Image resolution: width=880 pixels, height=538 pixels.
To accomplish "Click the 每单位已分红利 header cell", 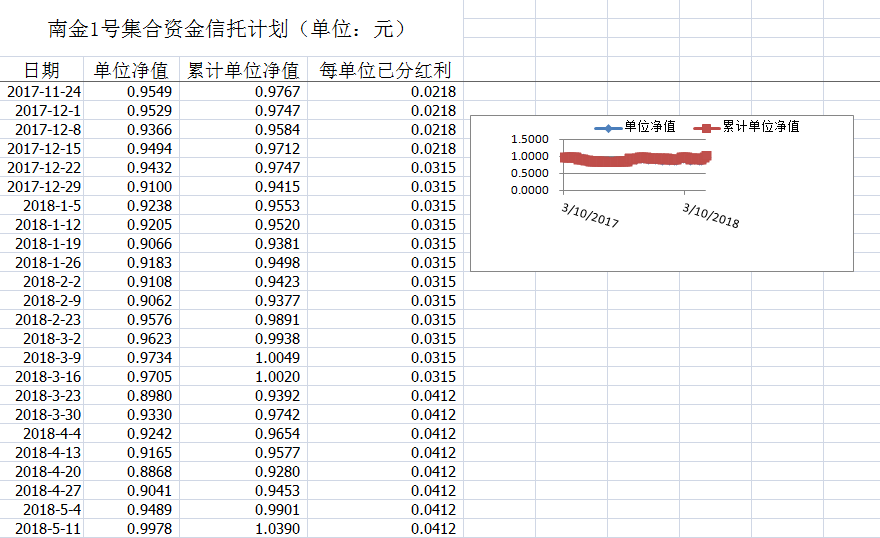I will [x=385, y=70].
